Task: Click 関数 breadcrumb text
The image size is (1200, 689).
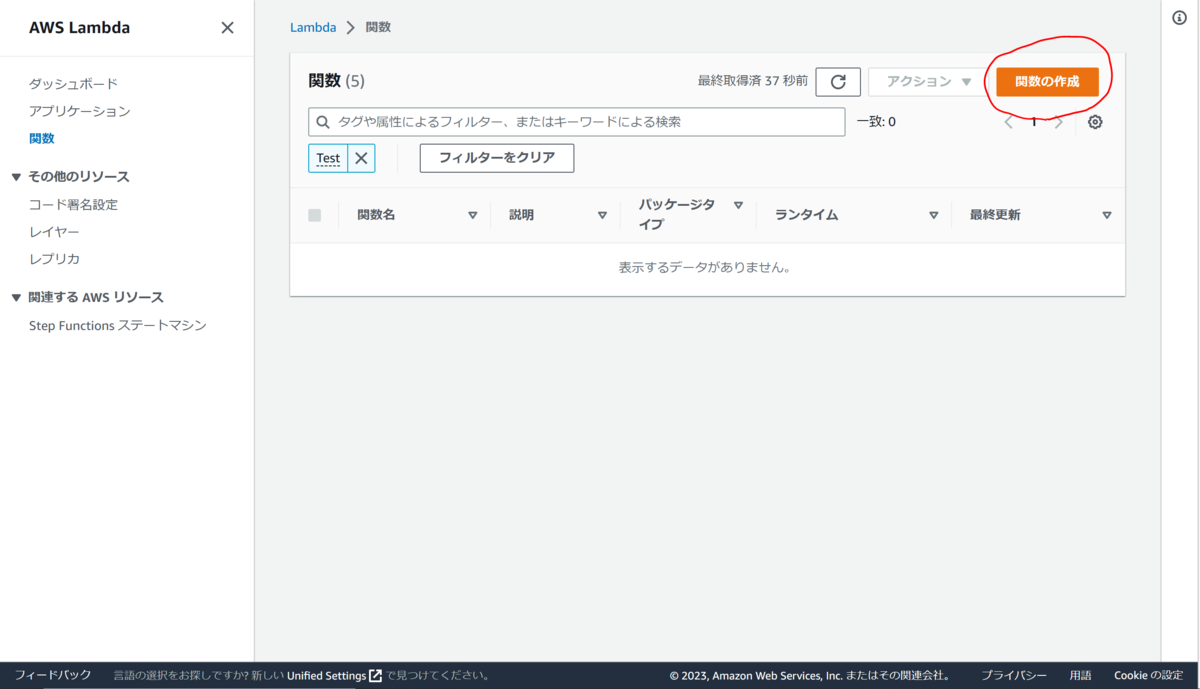Action: (x=379, y=28)
